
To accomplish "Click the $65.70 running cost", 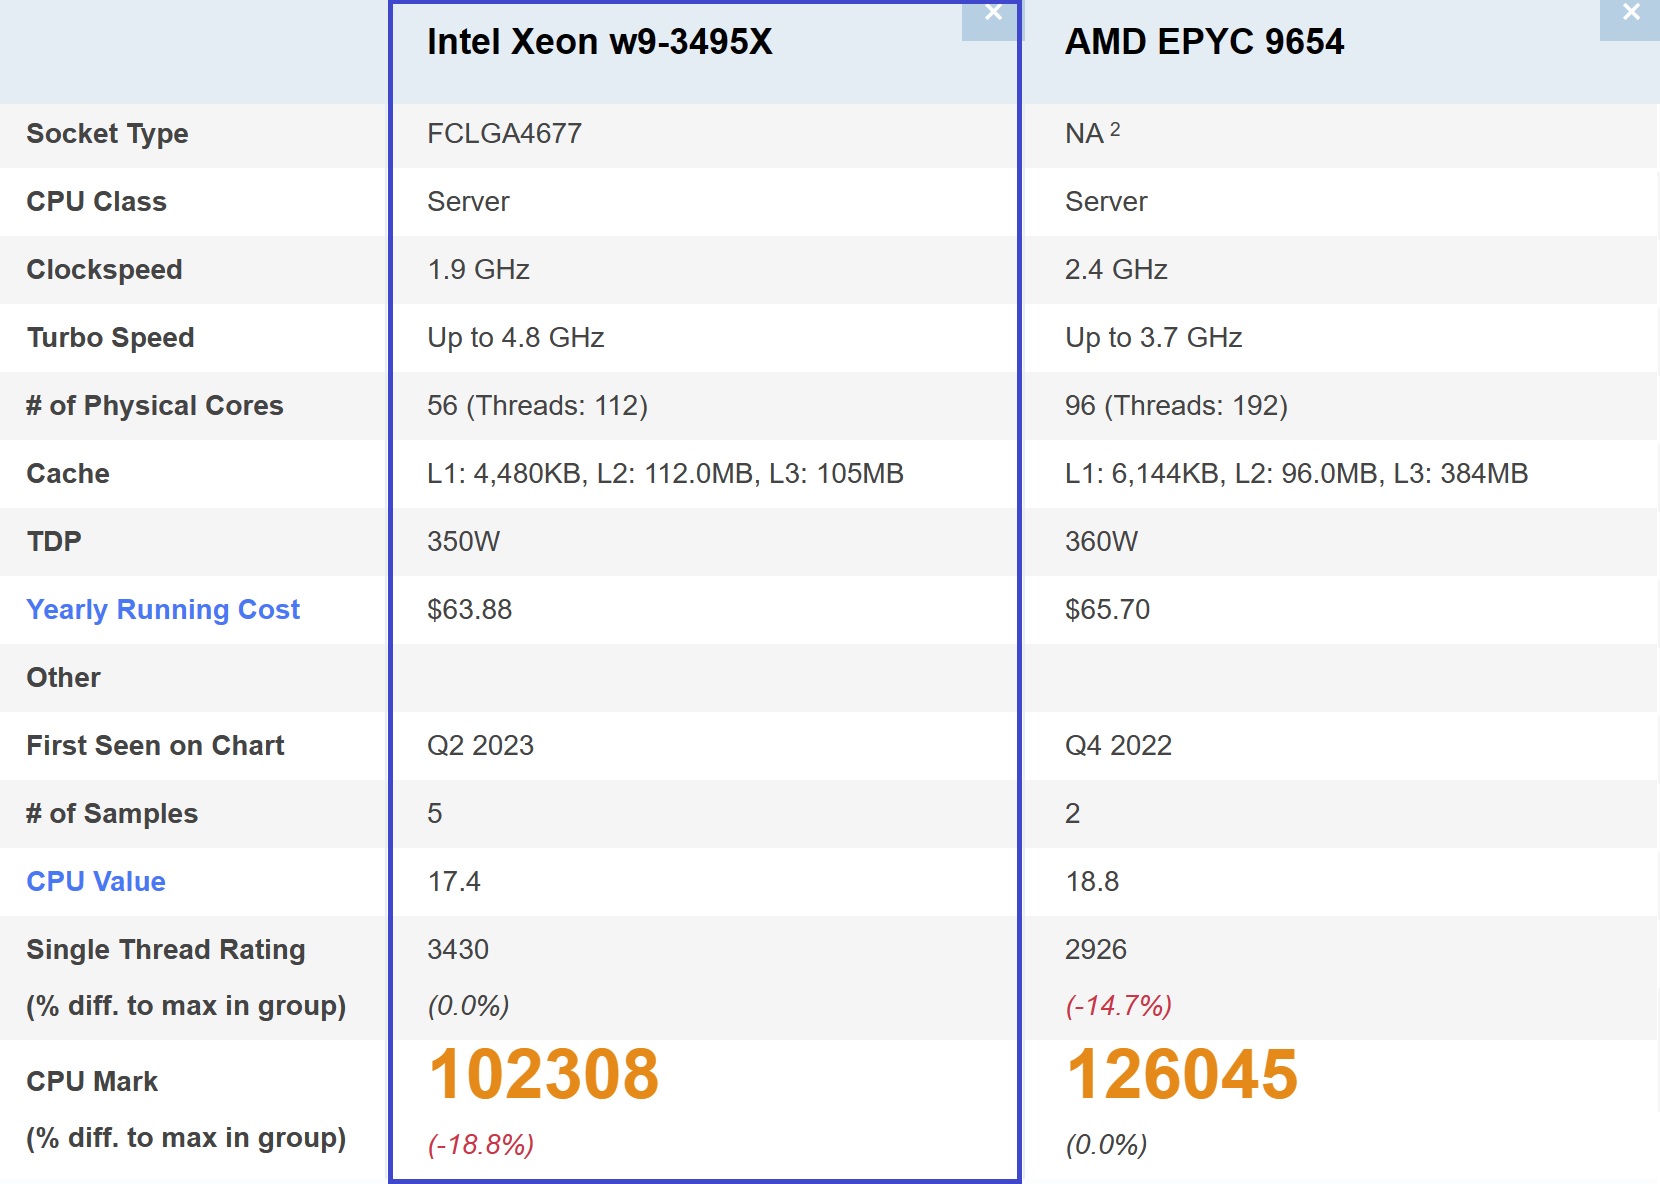I will coord(1107,609).
